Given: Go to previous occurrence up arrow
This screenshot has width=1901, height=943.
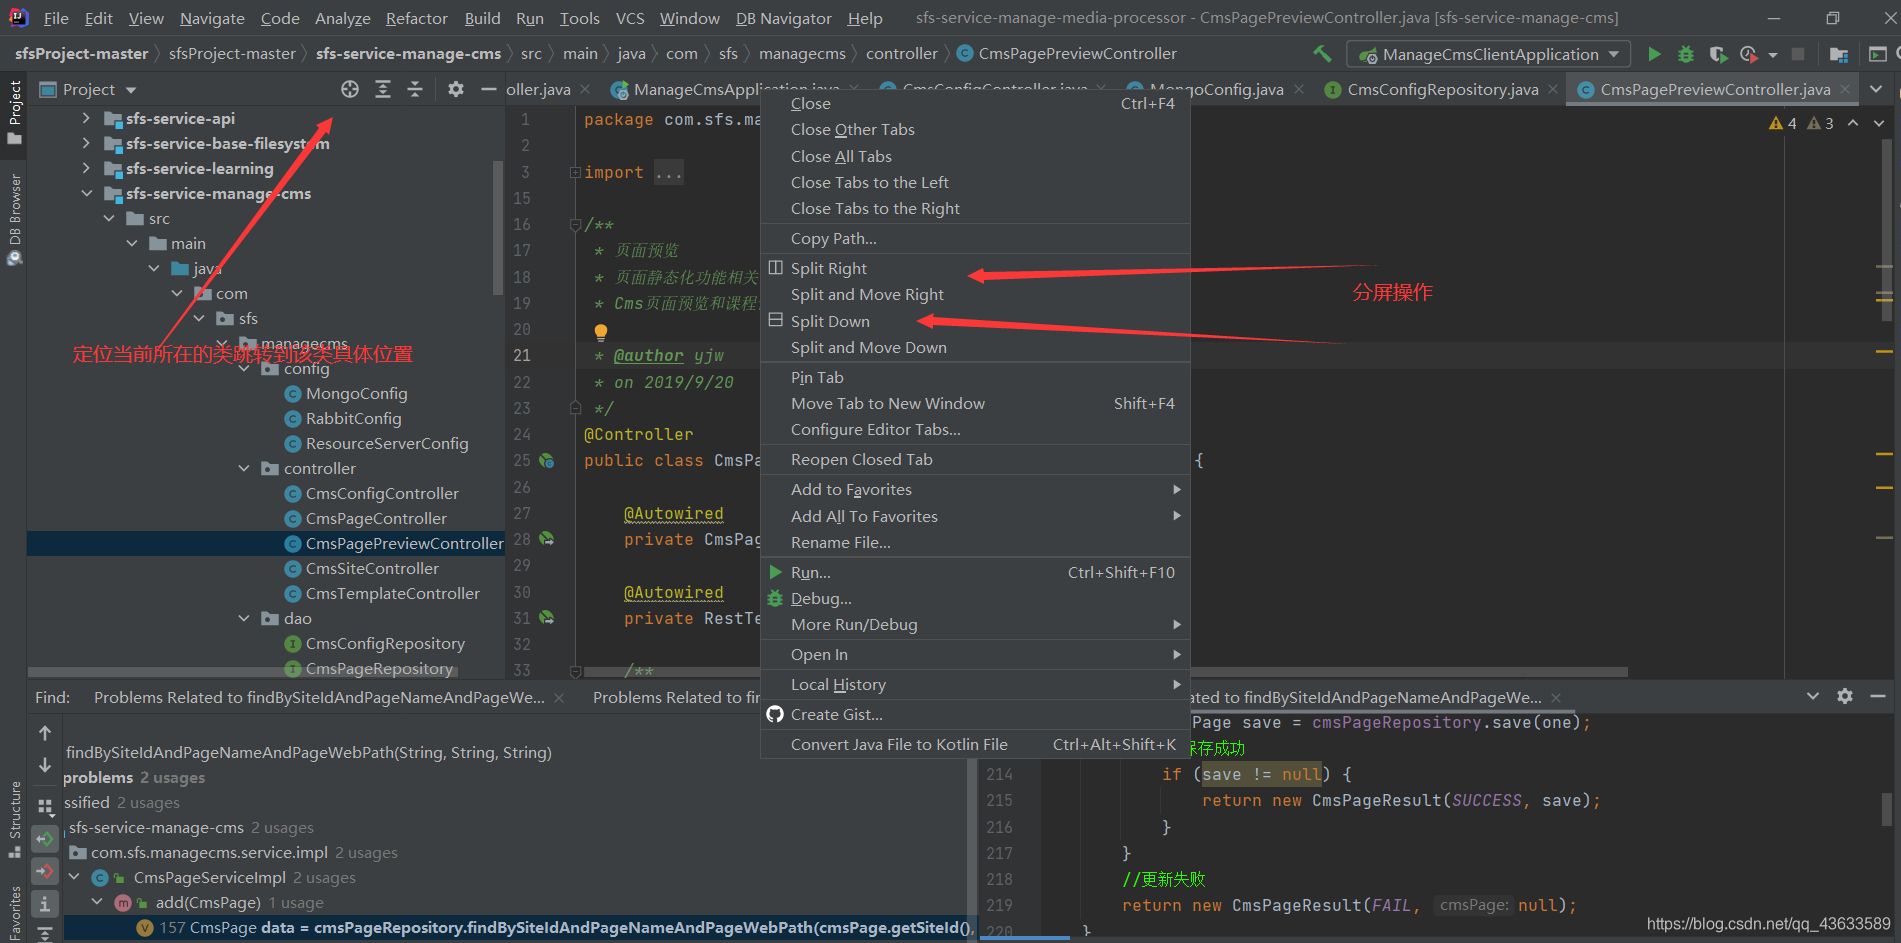Looking at the screenshot, I should pos(45,733).
